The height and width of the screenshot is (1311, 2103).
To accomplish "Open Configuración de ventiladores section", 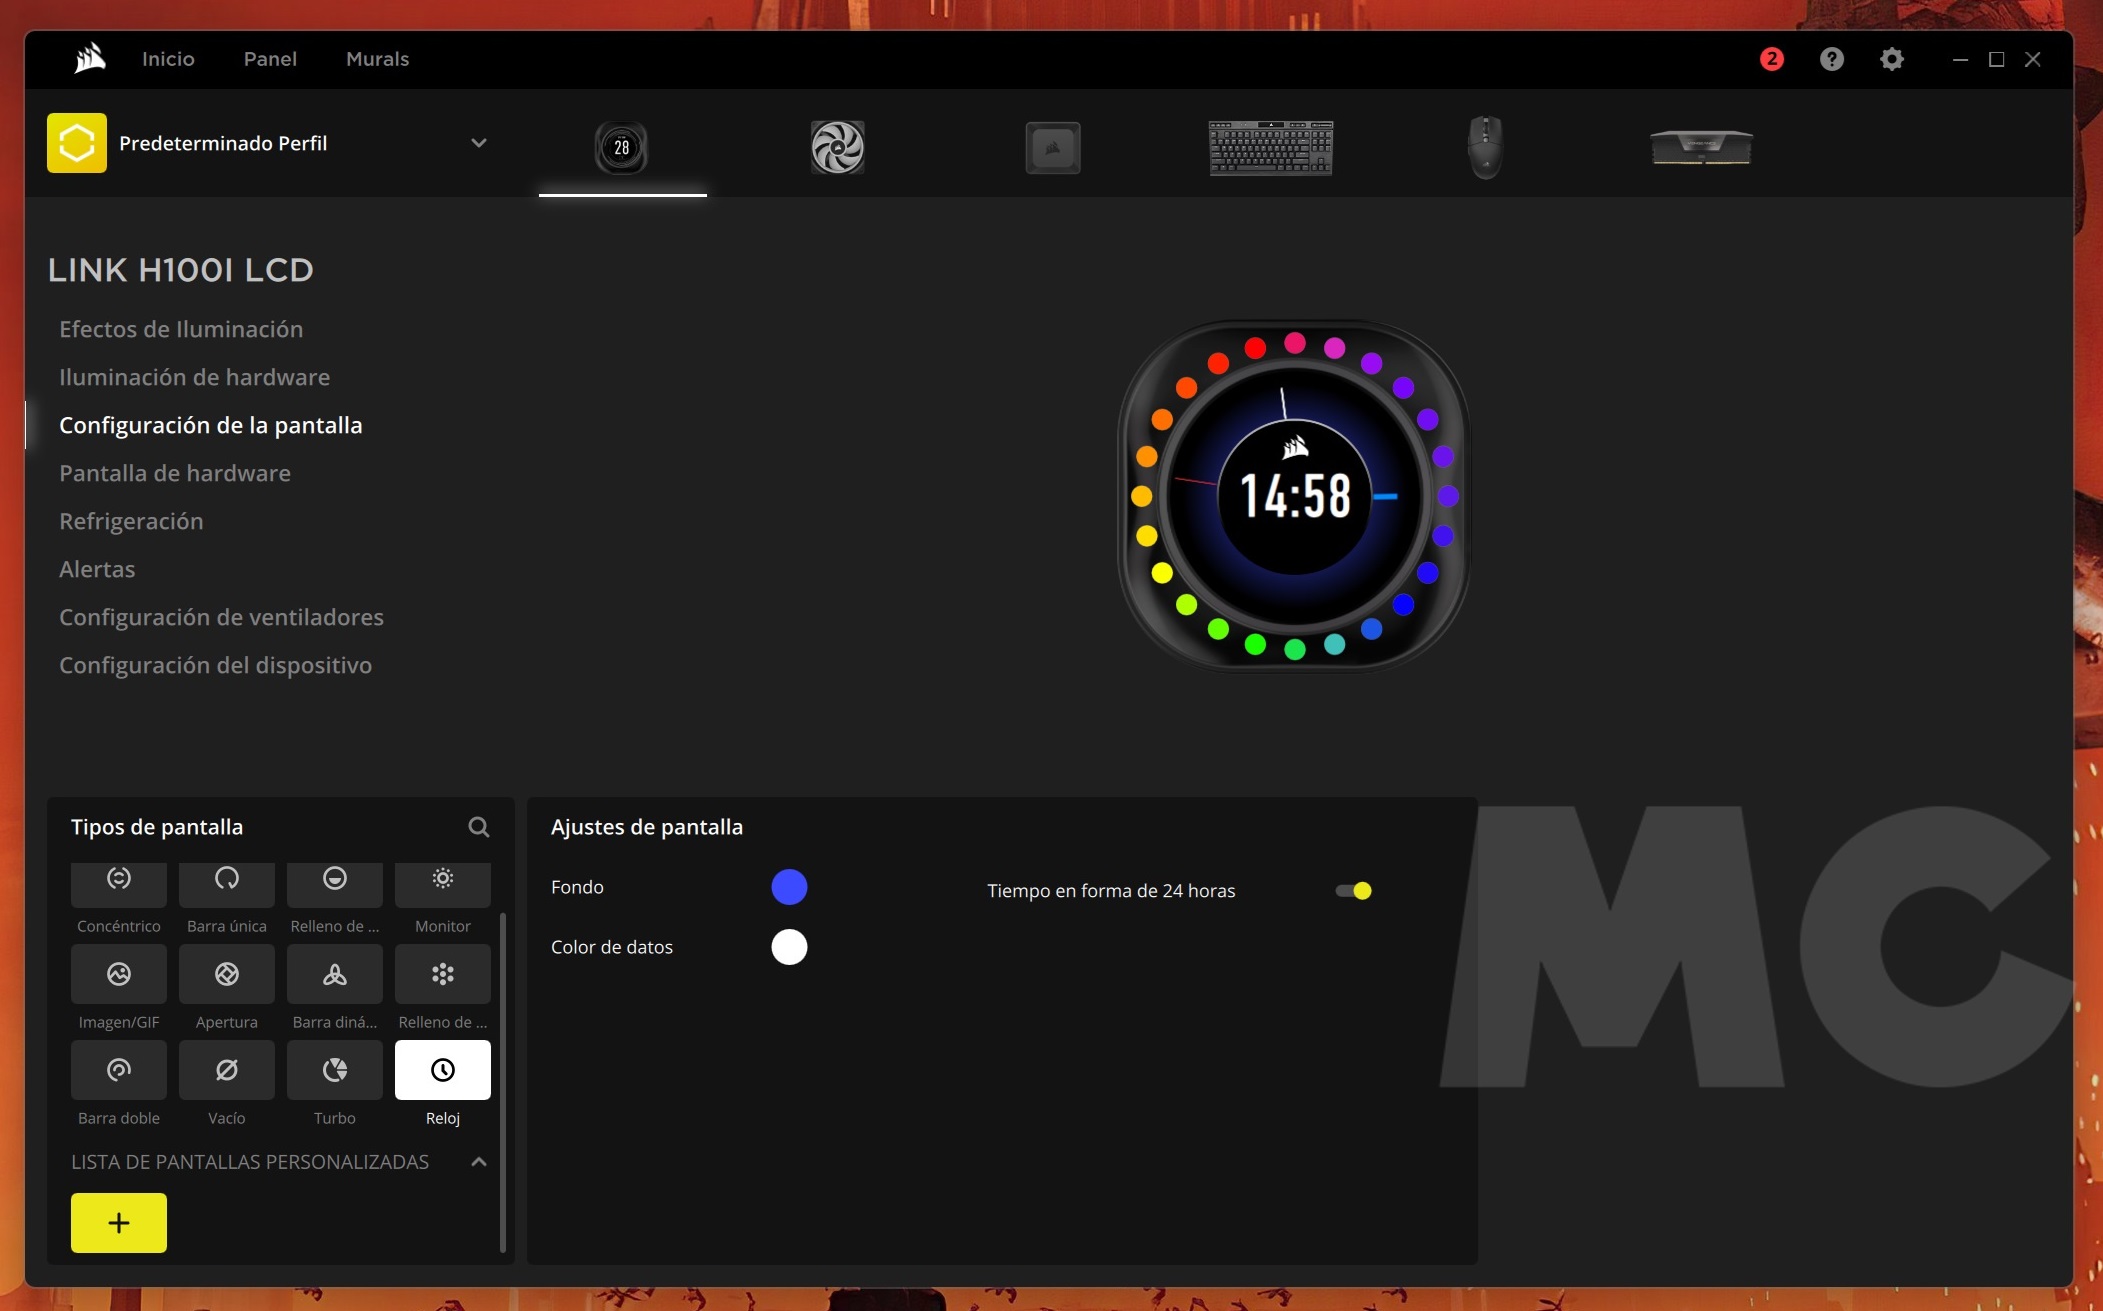I will click(221, 617).
